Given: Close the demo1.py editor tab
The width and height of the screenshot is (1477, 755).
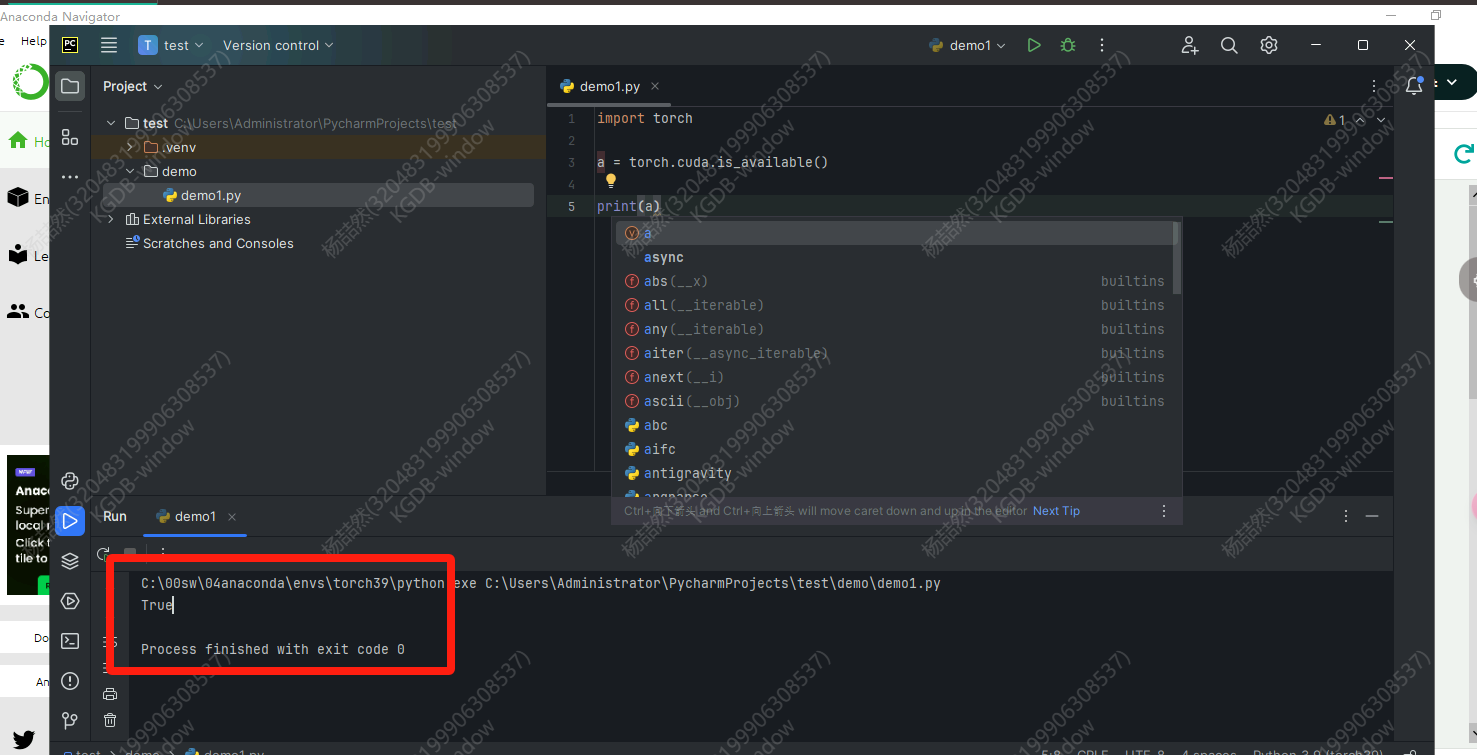Looking at the screenshot, I should click(x=656, y=86).
